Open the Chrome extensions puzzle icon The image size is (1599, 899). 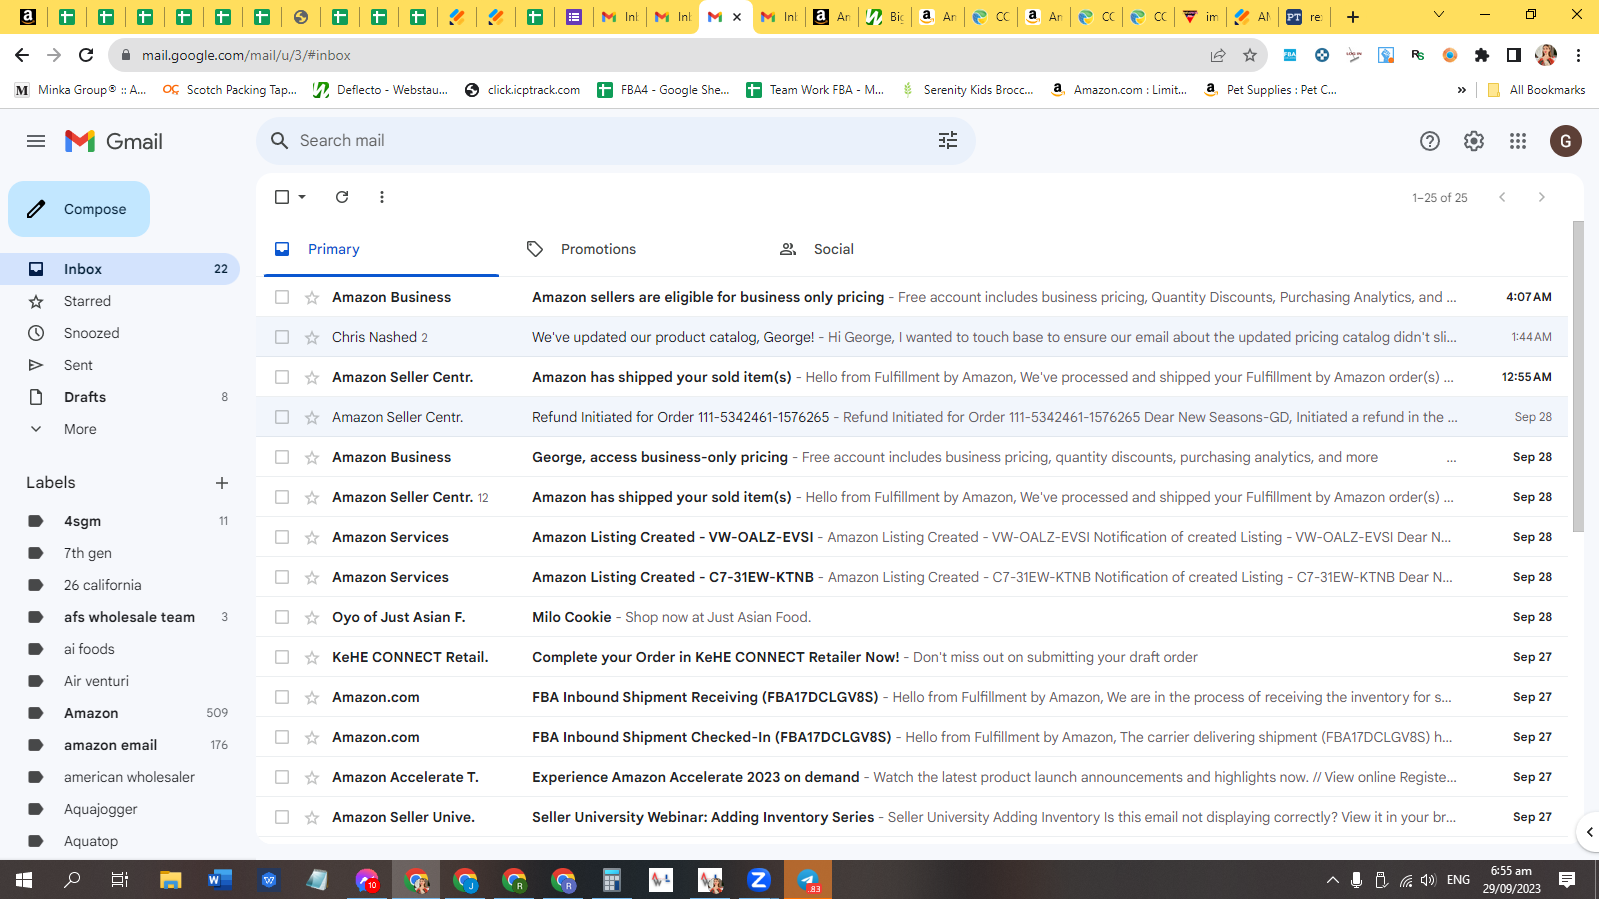1482,55
